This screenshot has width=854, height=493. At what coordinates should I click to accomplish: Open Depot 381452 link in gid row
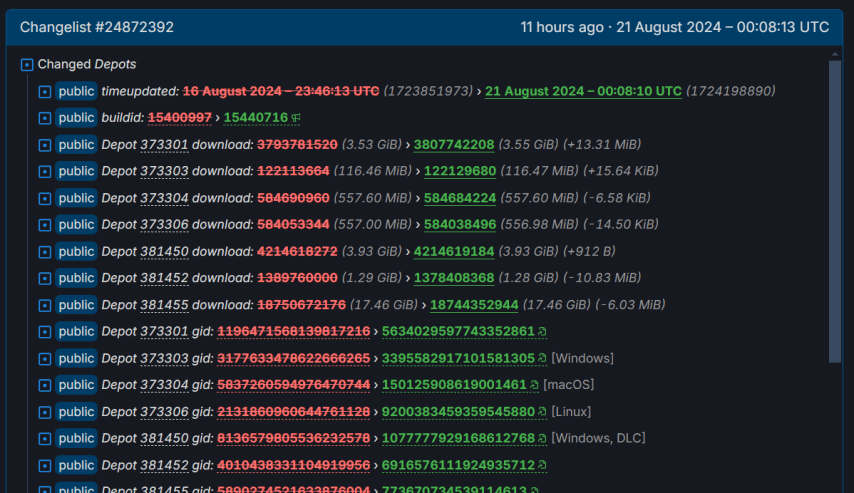(164, 465)
